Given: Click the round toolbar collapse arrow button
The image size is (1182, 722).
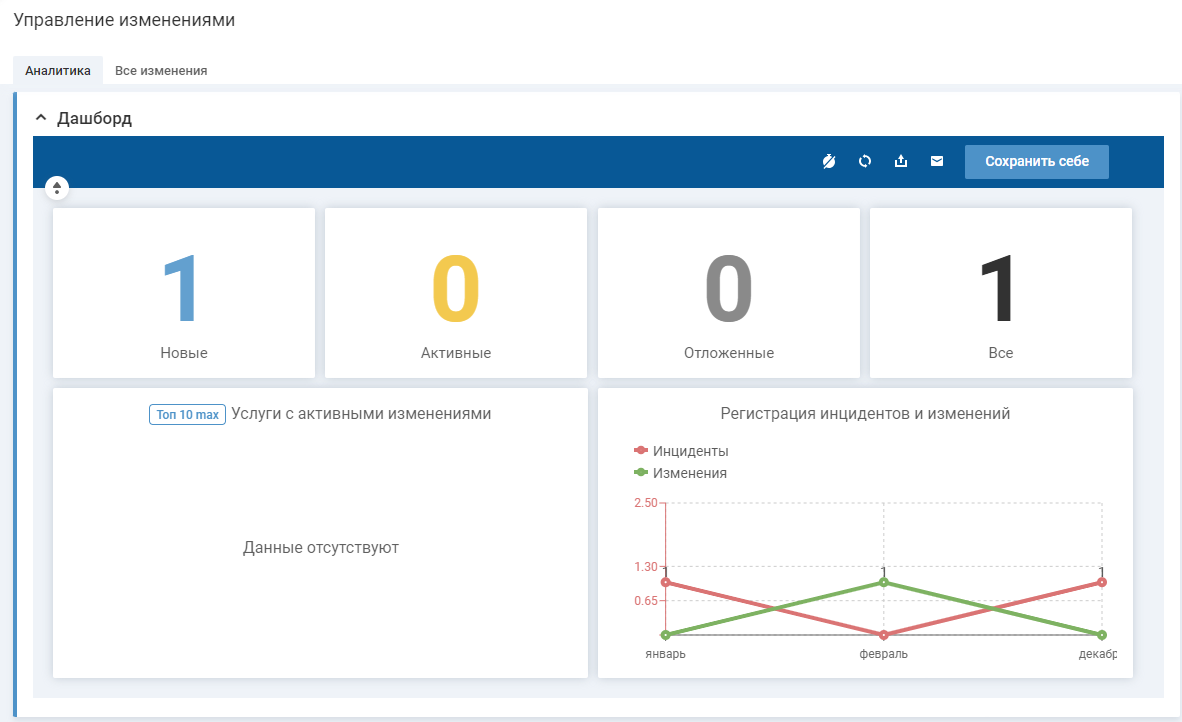Looking at the screenshot, I should [57, 188].
